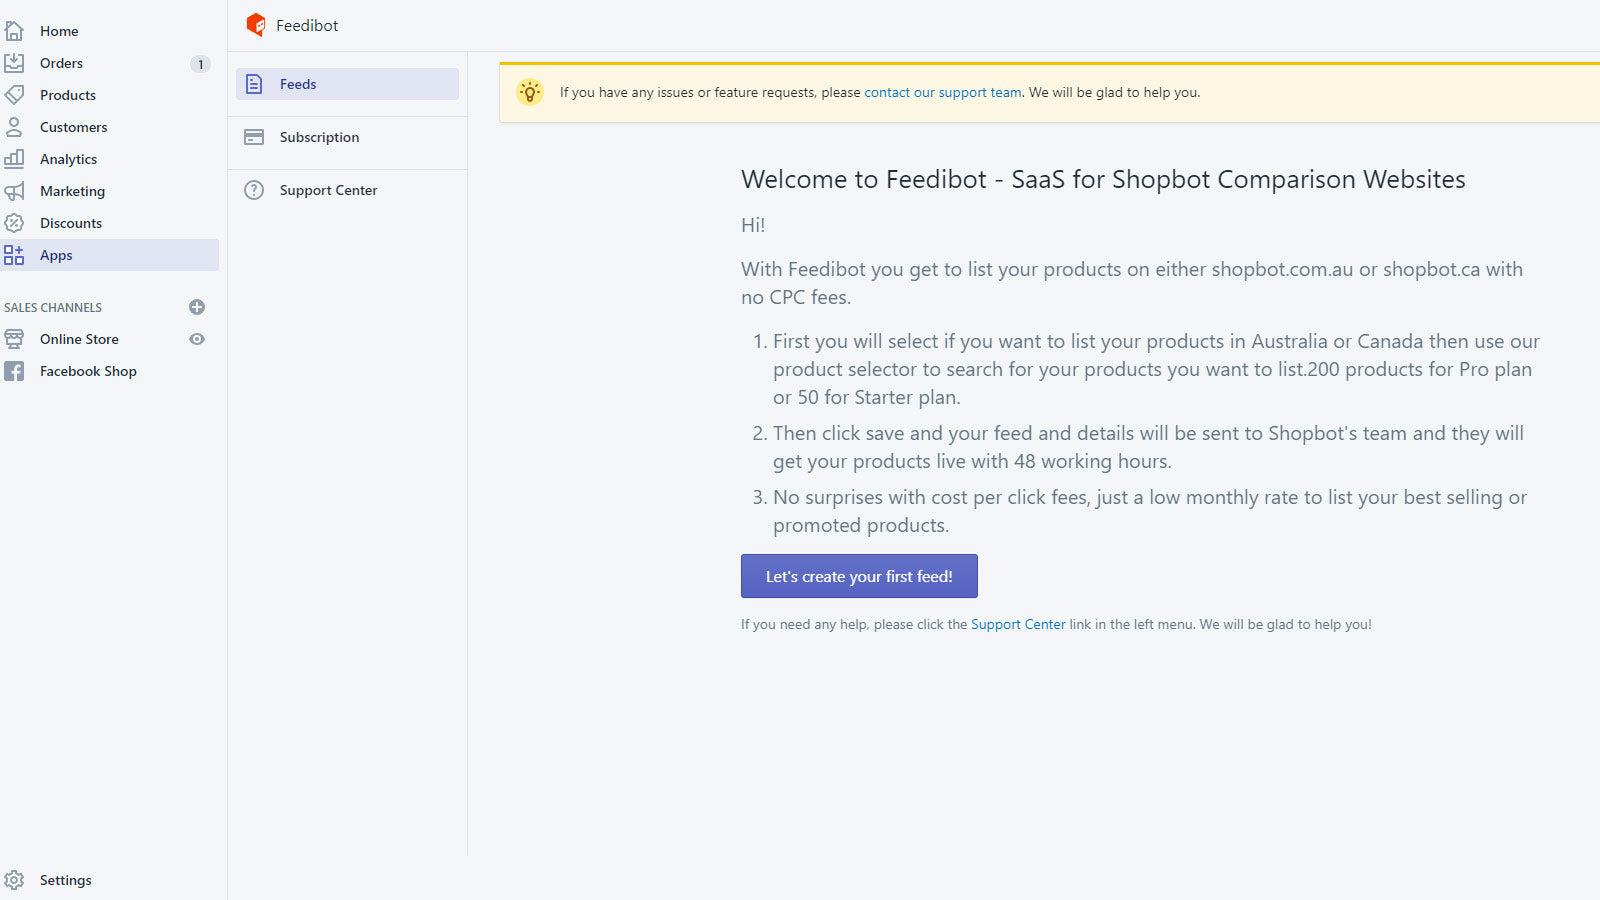Open the contact our support team link
The image size is (1600, 900).
coord(942,92)
